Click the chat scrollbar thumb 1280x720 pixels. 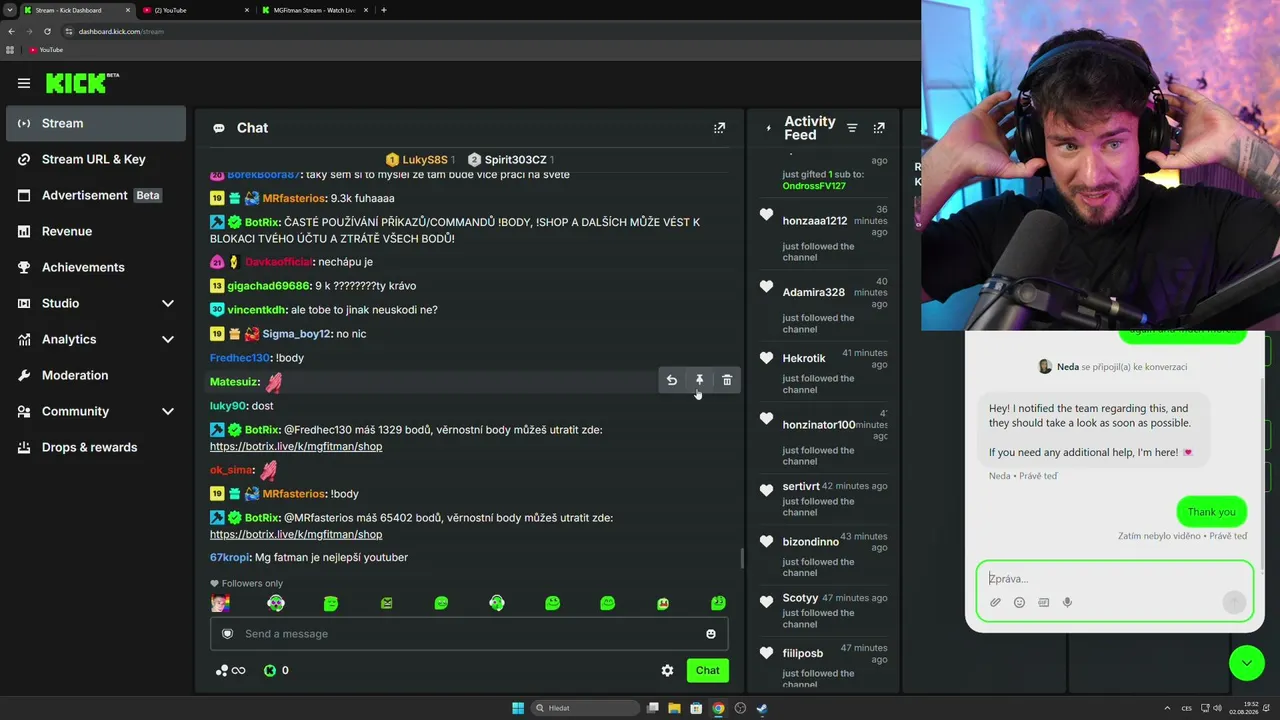click(x=741, y=558)
